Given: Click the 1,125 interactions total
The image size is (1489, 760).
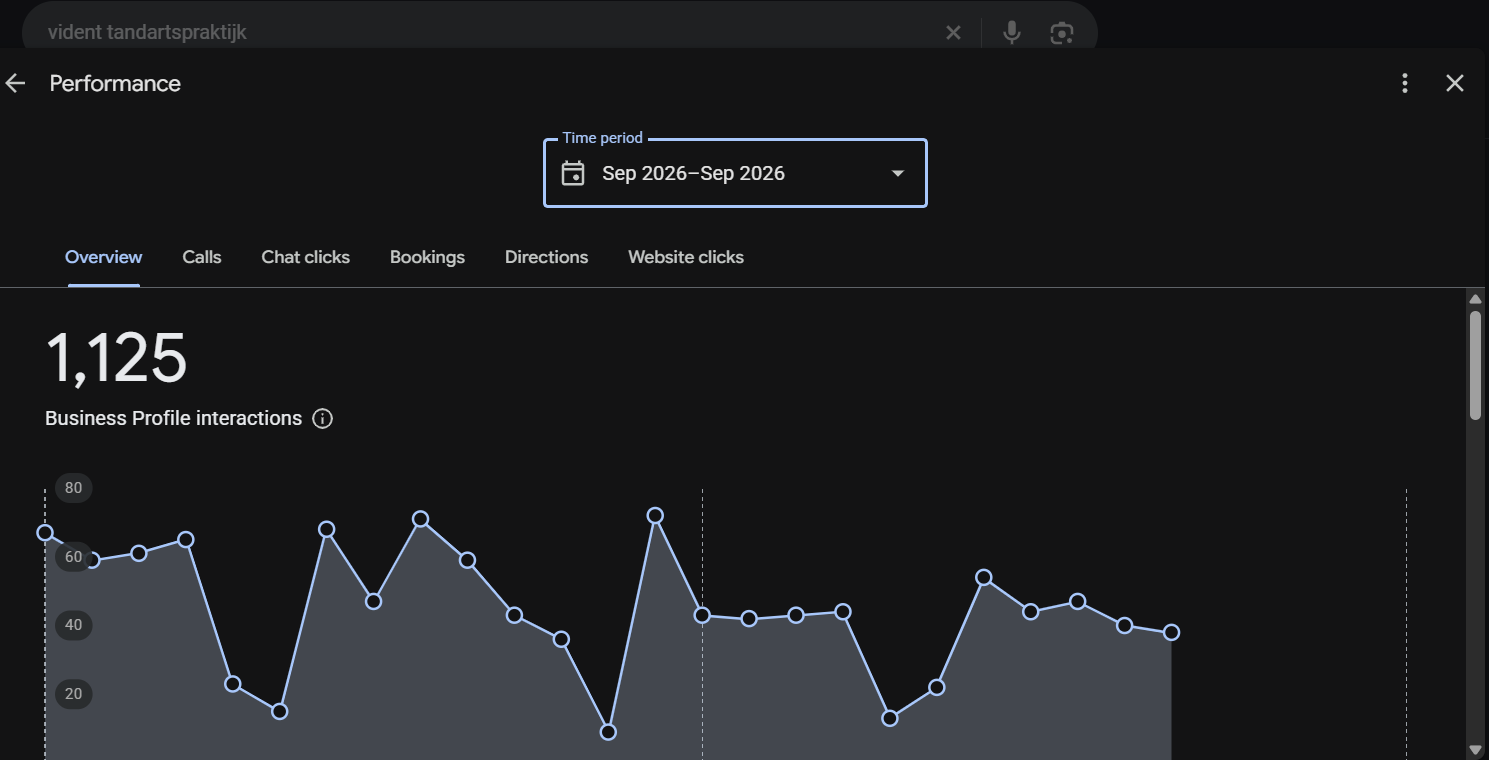Looking at the screenshot, I should pos(117,358).
